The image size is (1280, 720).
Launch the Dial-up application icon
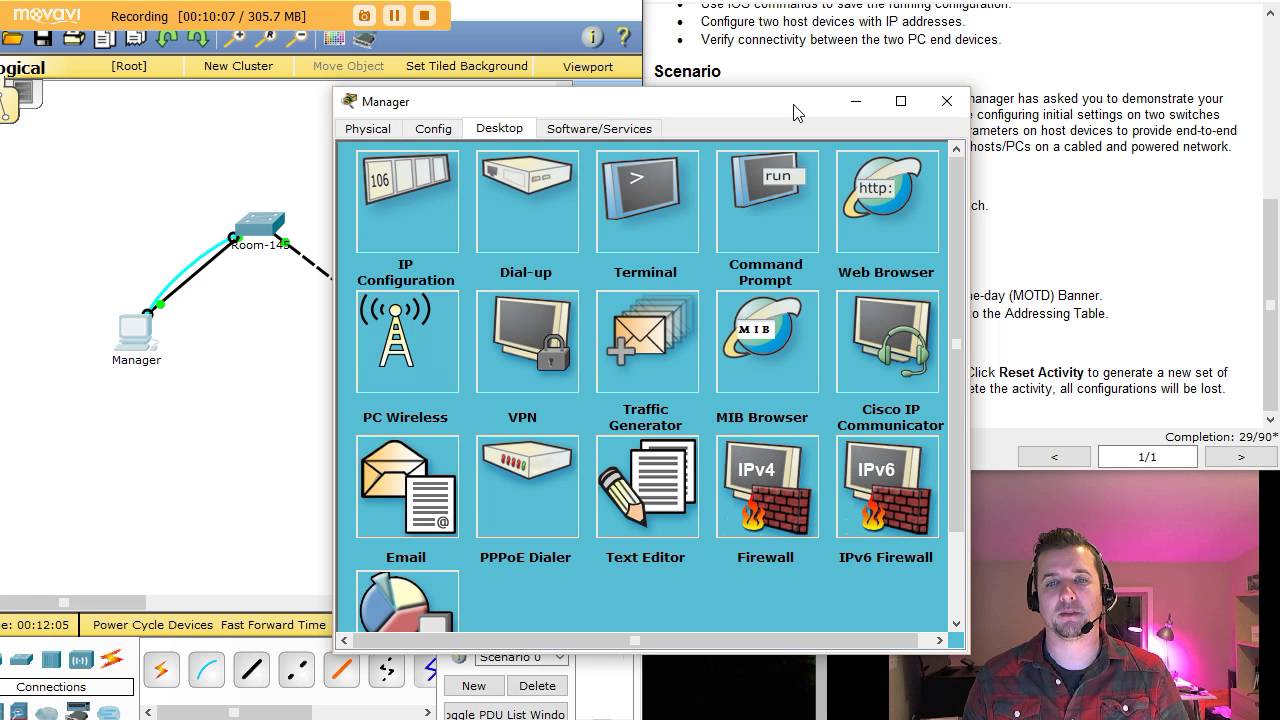click(527, 201)
